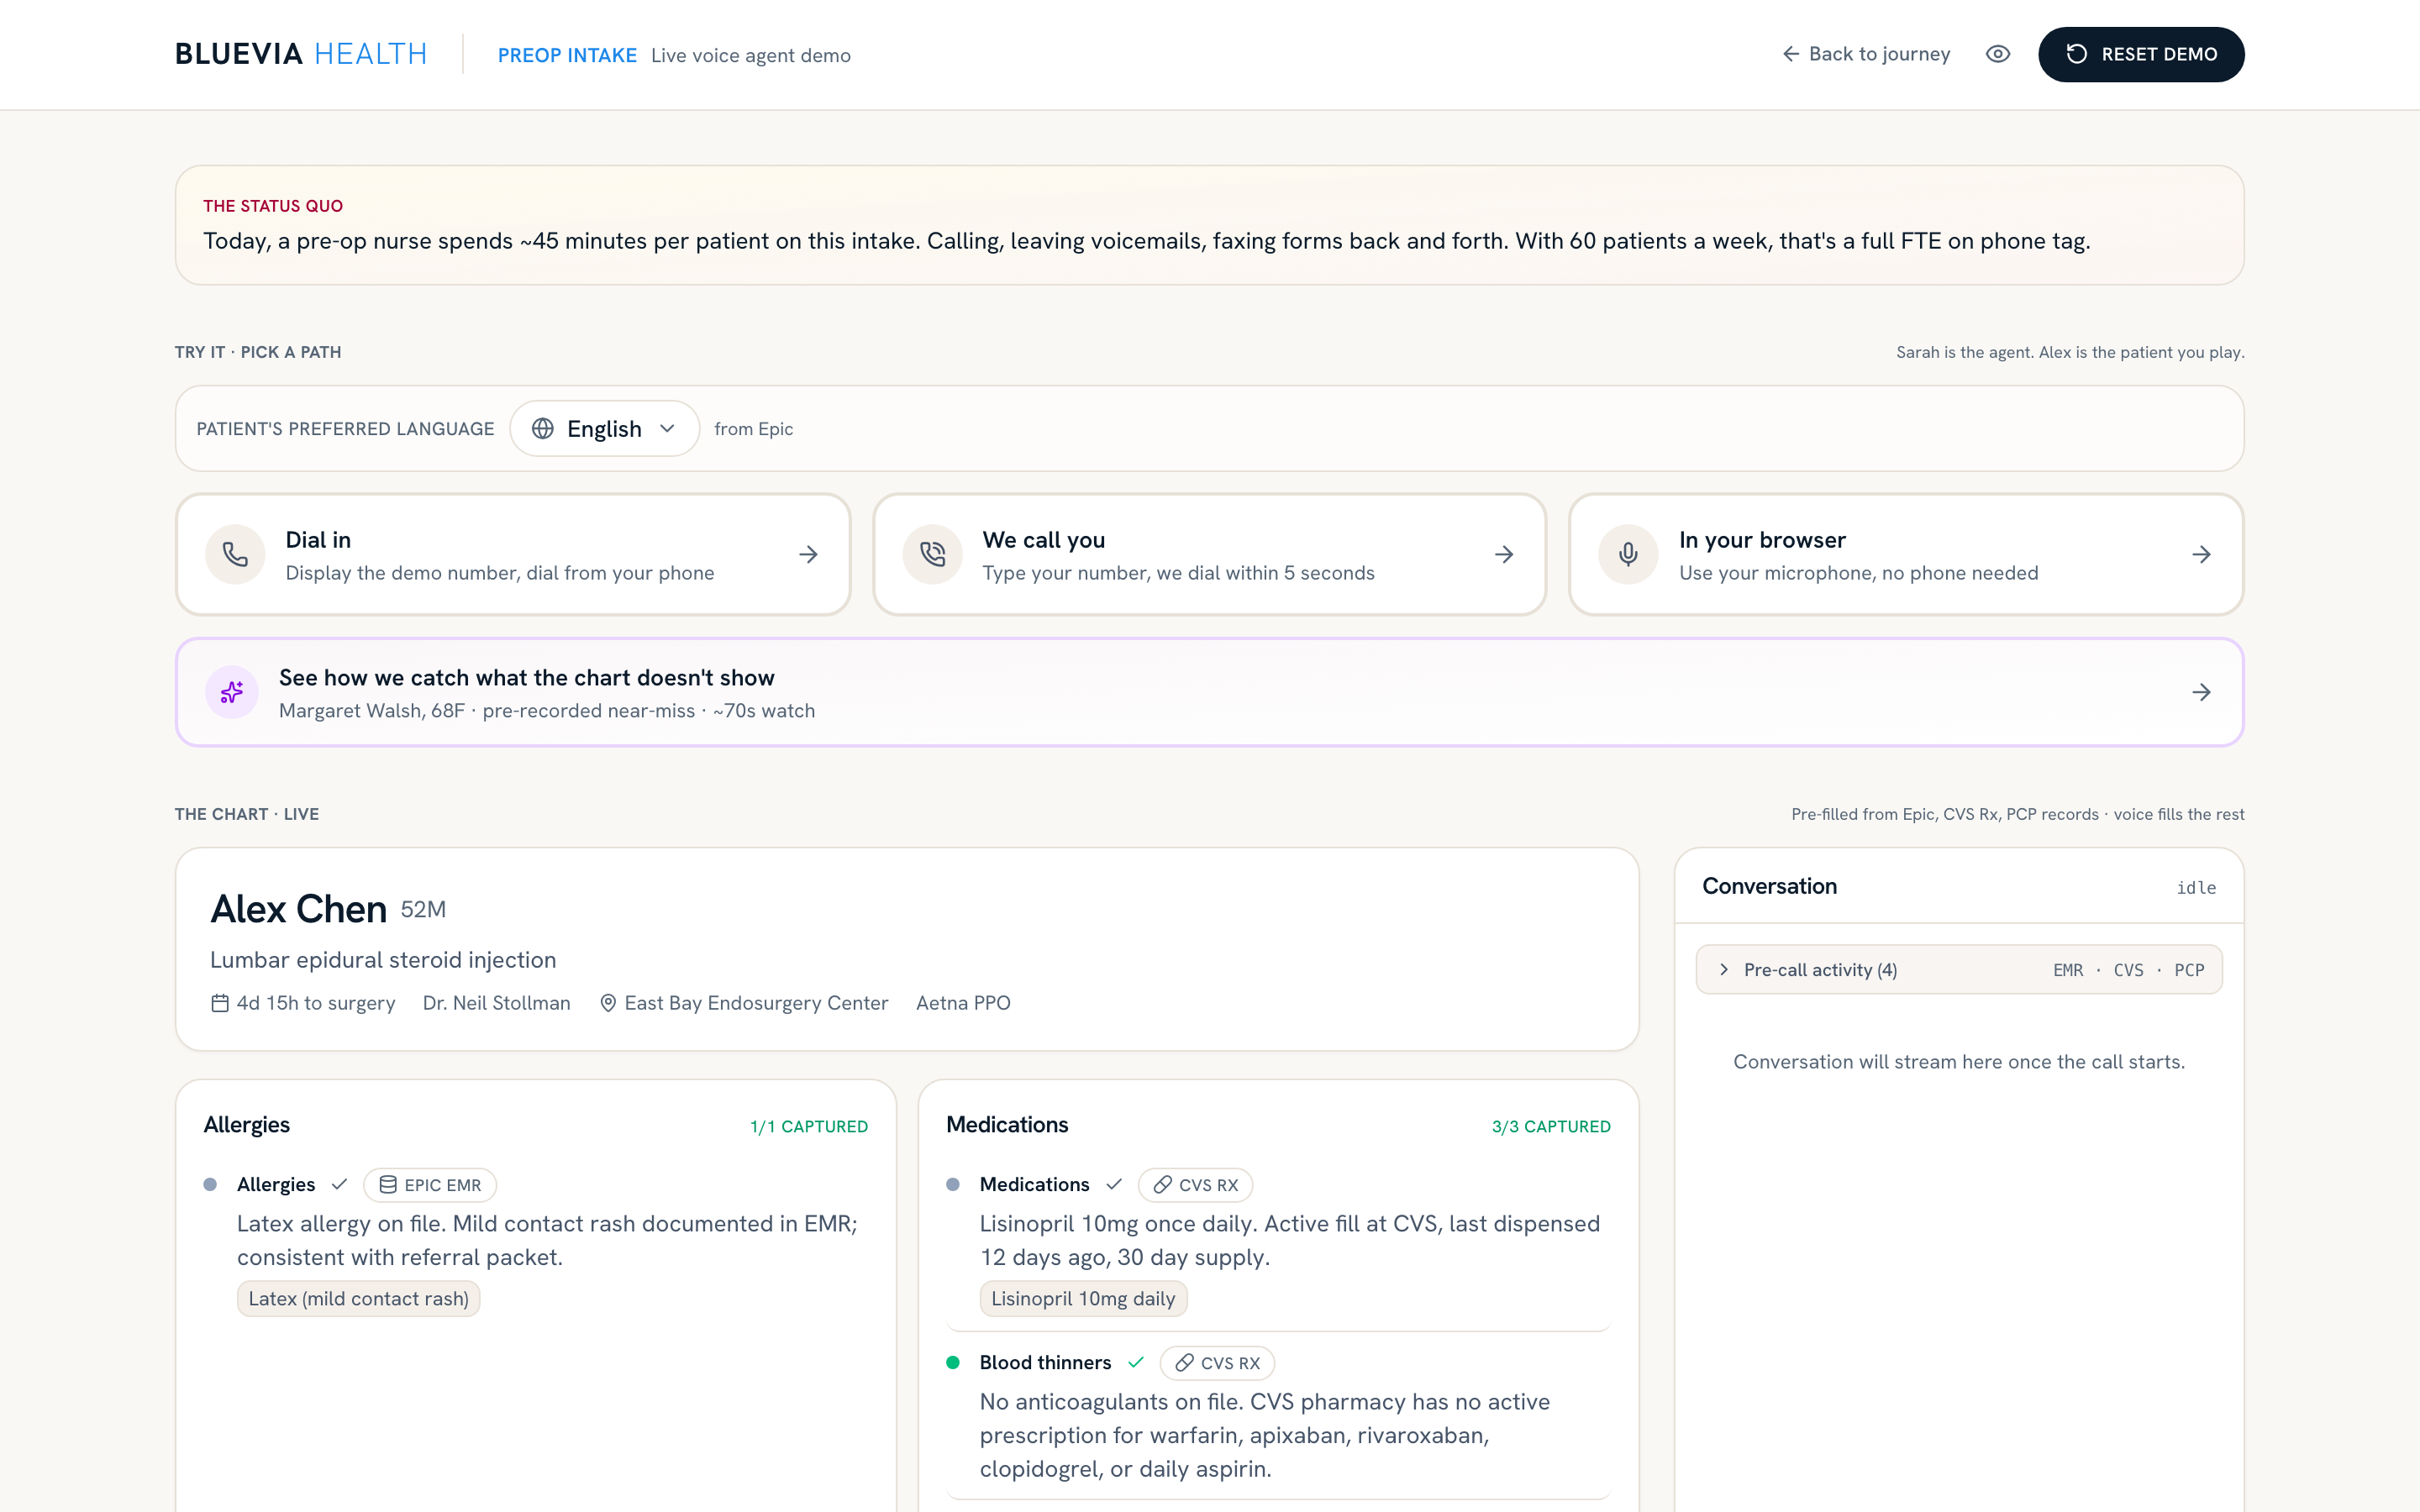The image size is (2420, 1512).
Task: Click Lumbar epidural steroid injection text
Action: click(x=383, y=960)
